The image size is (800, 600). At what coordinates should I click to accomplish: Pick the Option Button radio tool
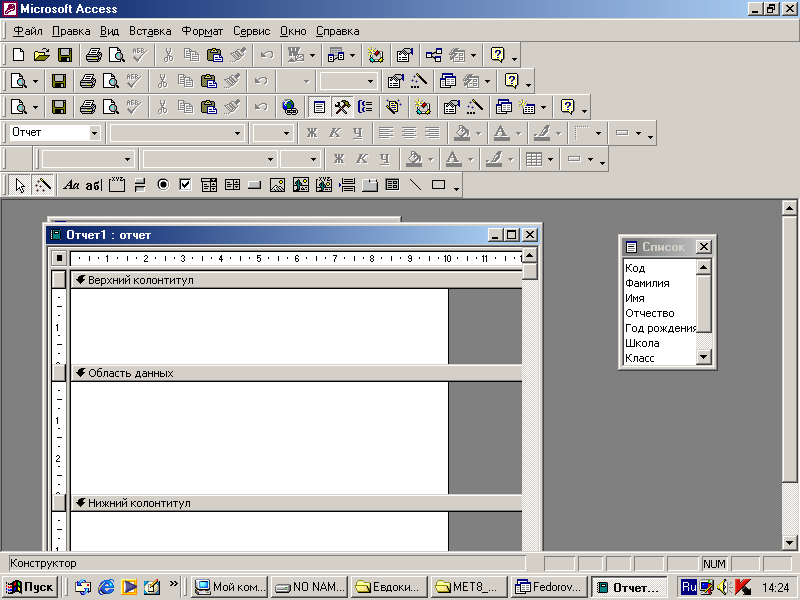click(163, 185)
